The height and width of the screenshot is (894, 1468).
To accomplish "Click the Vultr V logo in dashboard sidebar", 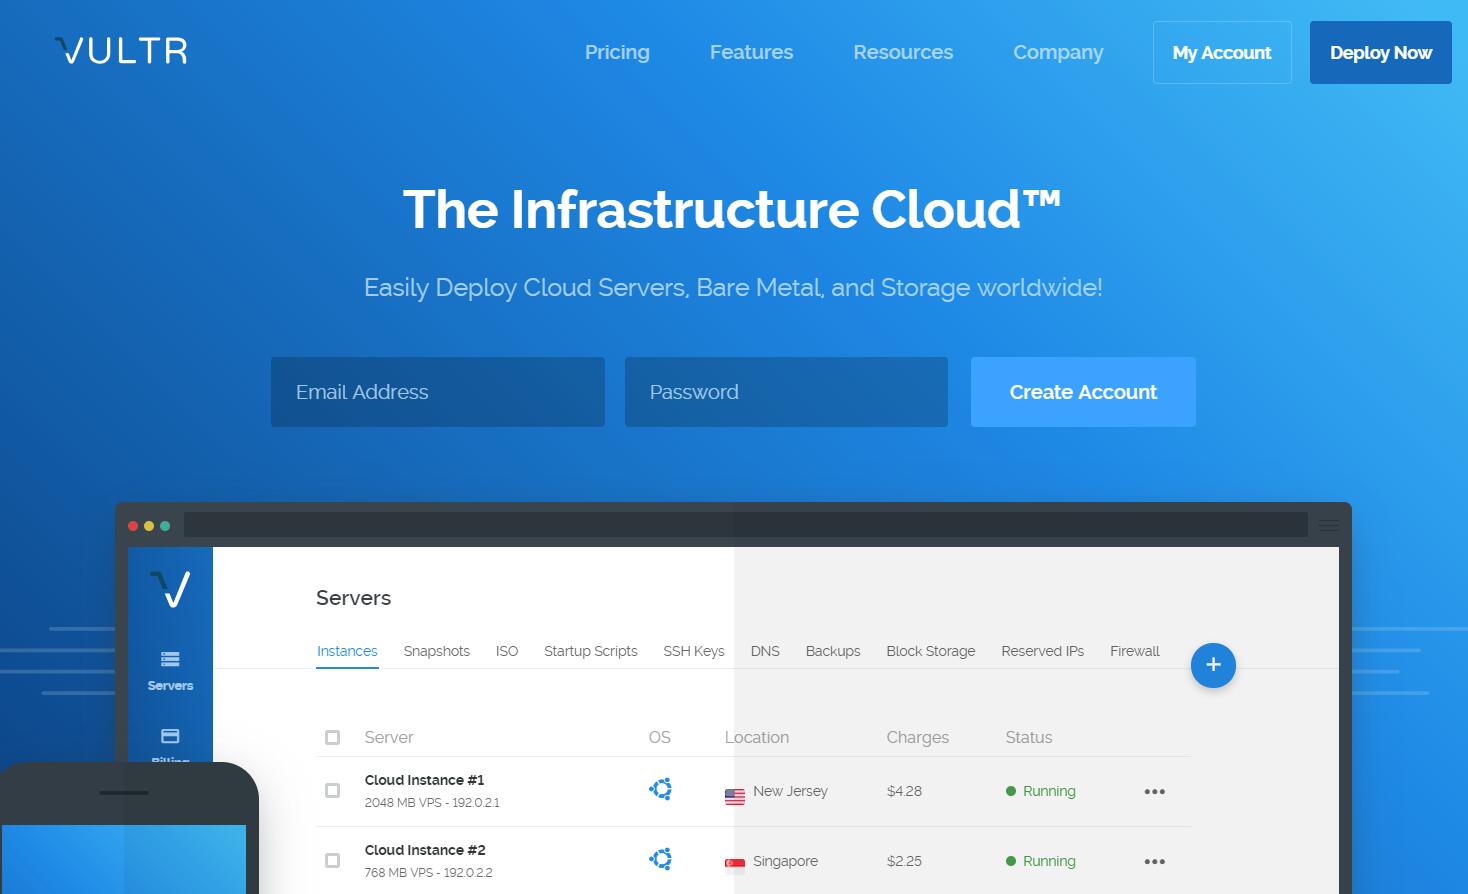I will tap(170, 589).
